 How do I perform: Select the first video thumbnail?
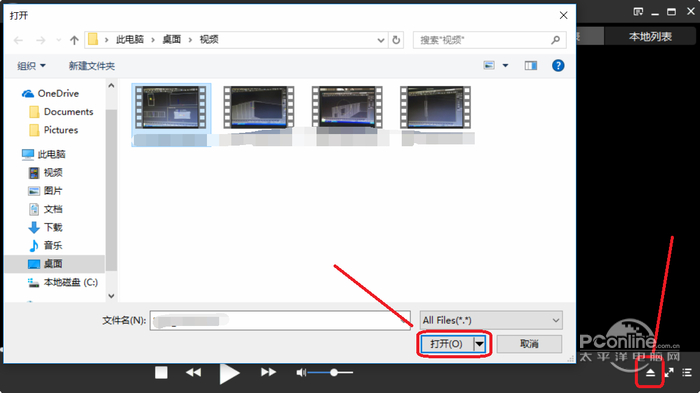[171, 107]
